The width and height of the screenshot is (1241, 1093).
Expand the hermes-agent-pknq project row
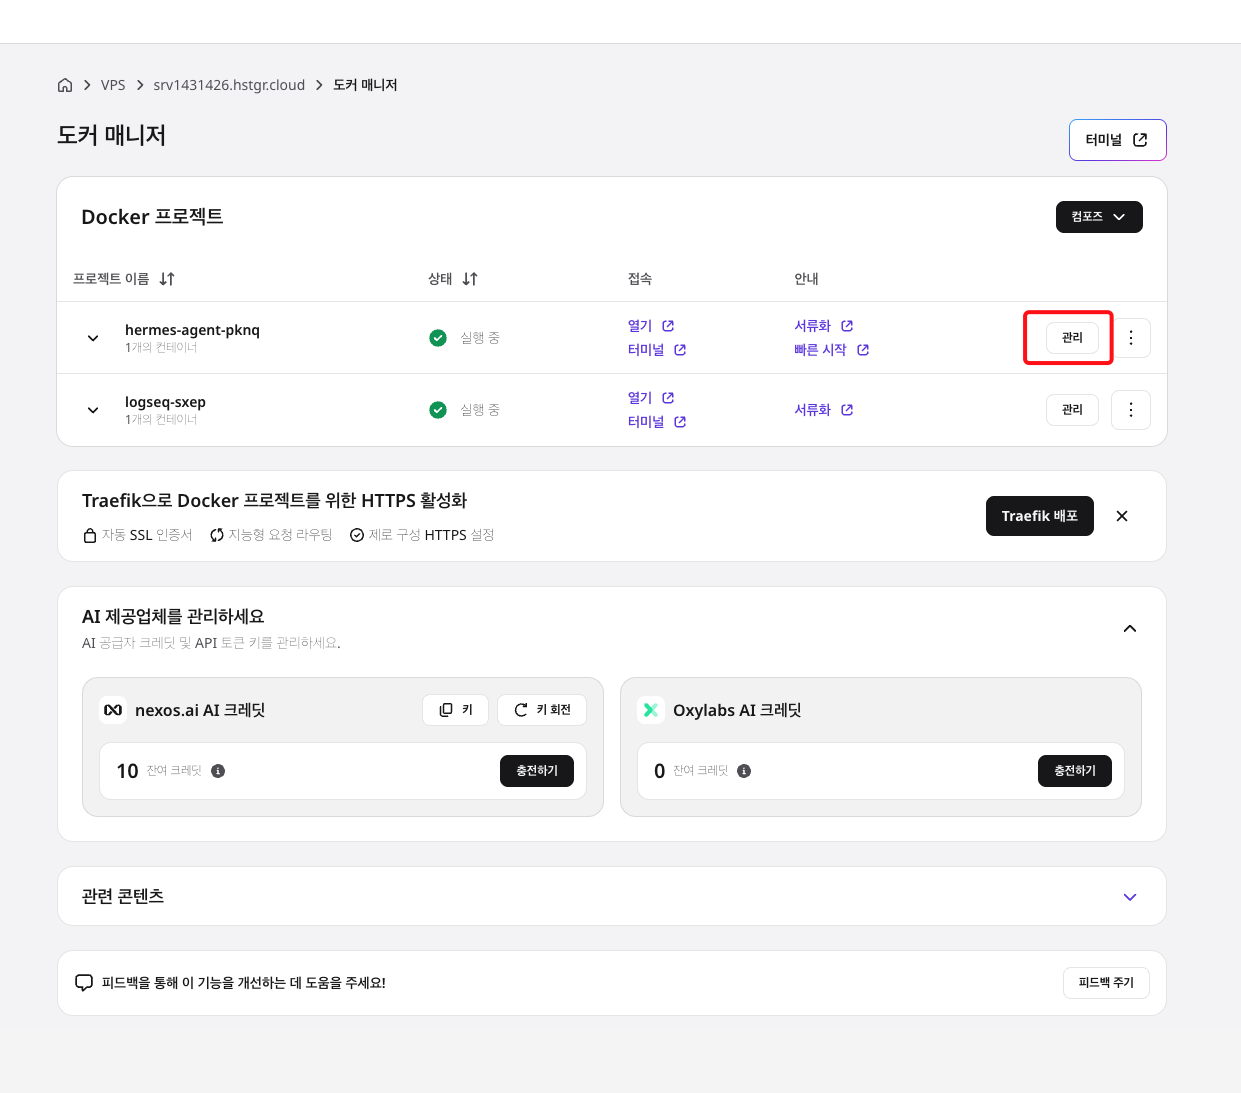tap(93, 338)
